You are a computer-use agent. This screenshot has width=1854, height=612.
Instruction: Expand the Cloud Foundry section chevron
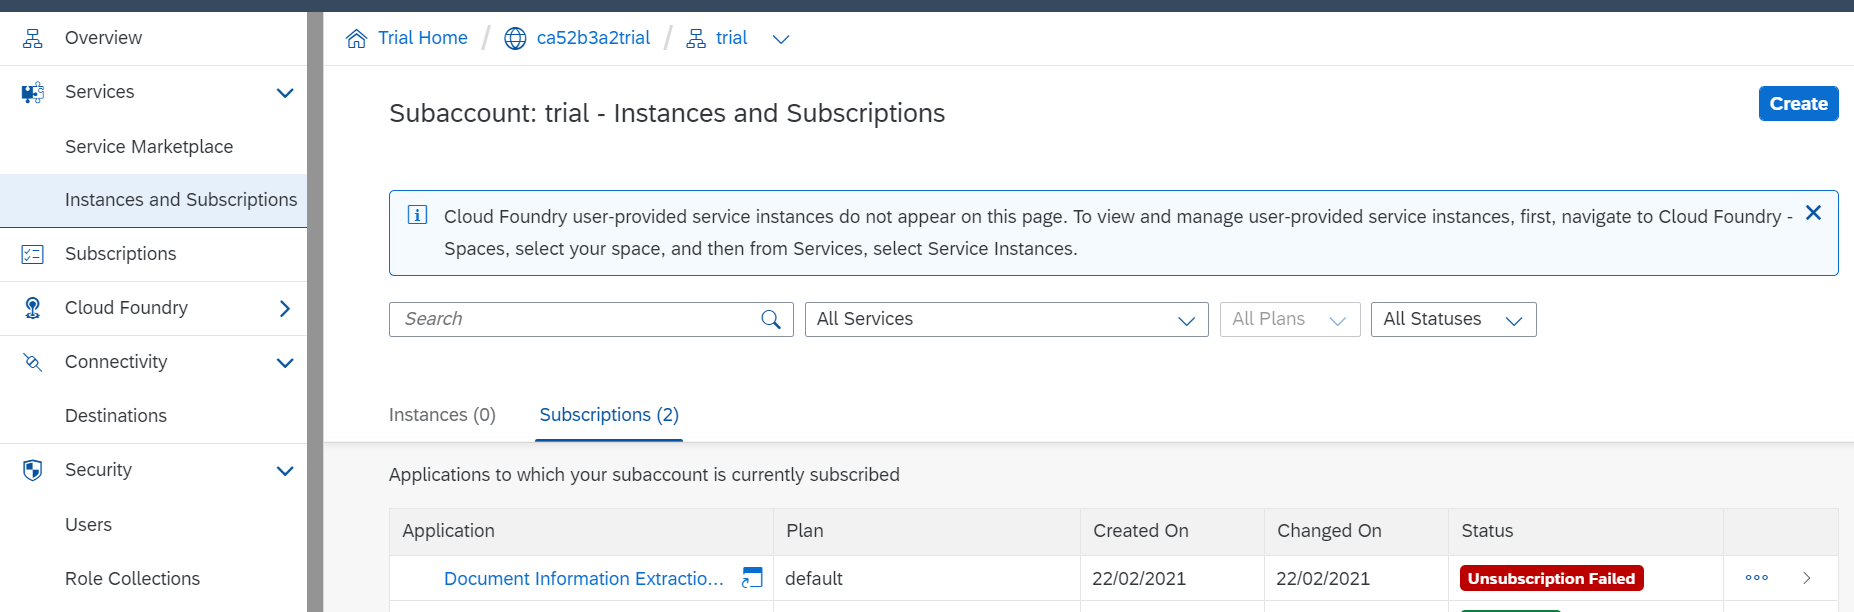pyautogui.click(x=285, y=308)
